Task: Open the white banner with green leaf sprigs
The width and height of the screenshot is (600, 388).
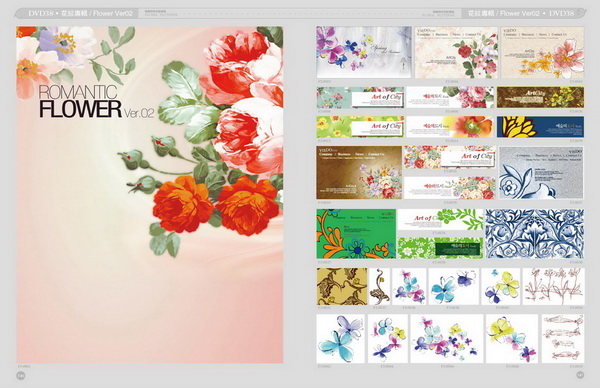Action: [440, 219]
